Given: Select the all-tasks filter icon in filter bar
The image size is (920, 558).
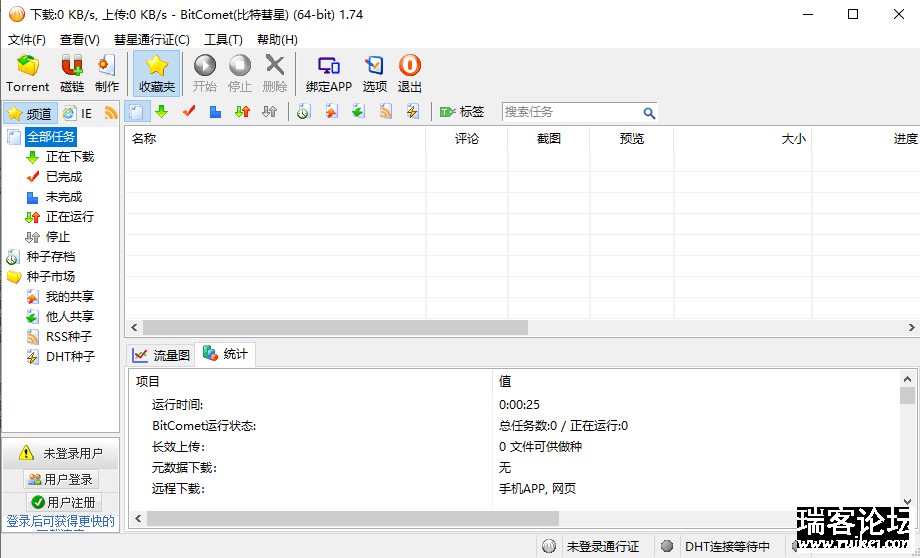Looking at the screenshot, I should [136, 111].
